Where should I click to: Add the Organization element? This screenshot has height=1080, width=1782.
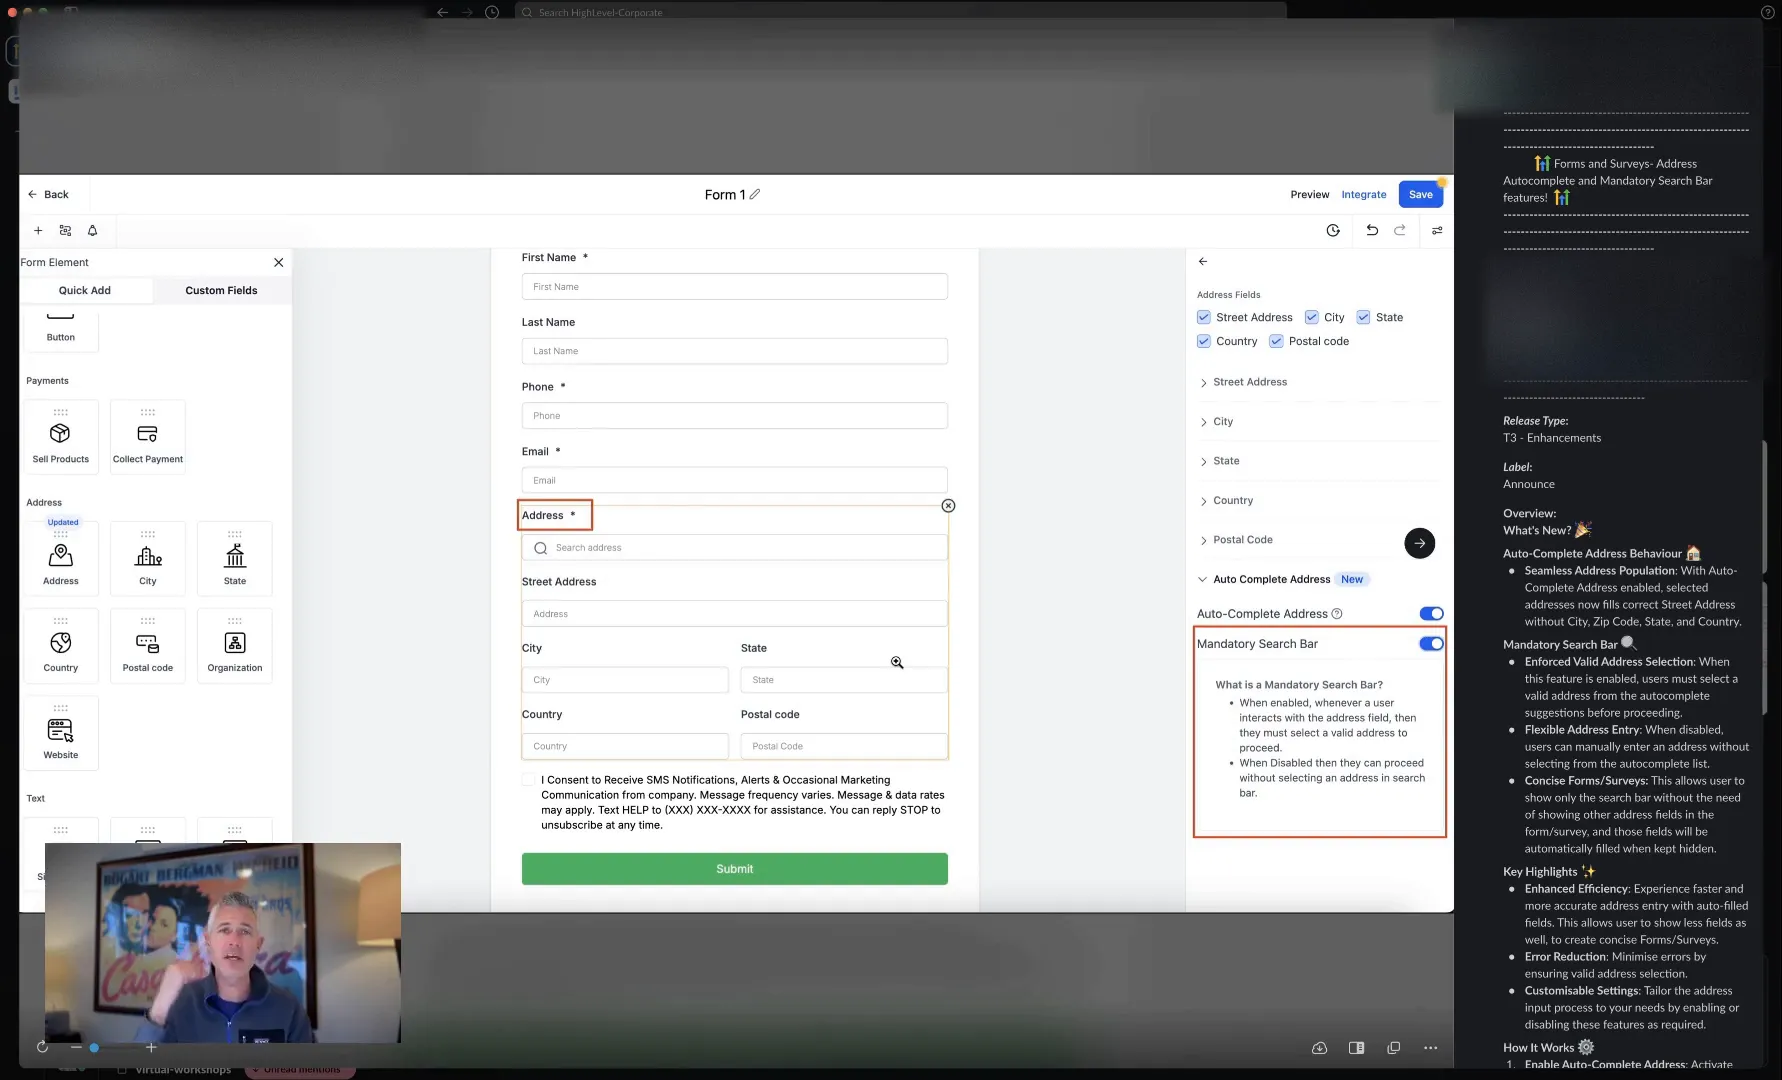[235, 646]
